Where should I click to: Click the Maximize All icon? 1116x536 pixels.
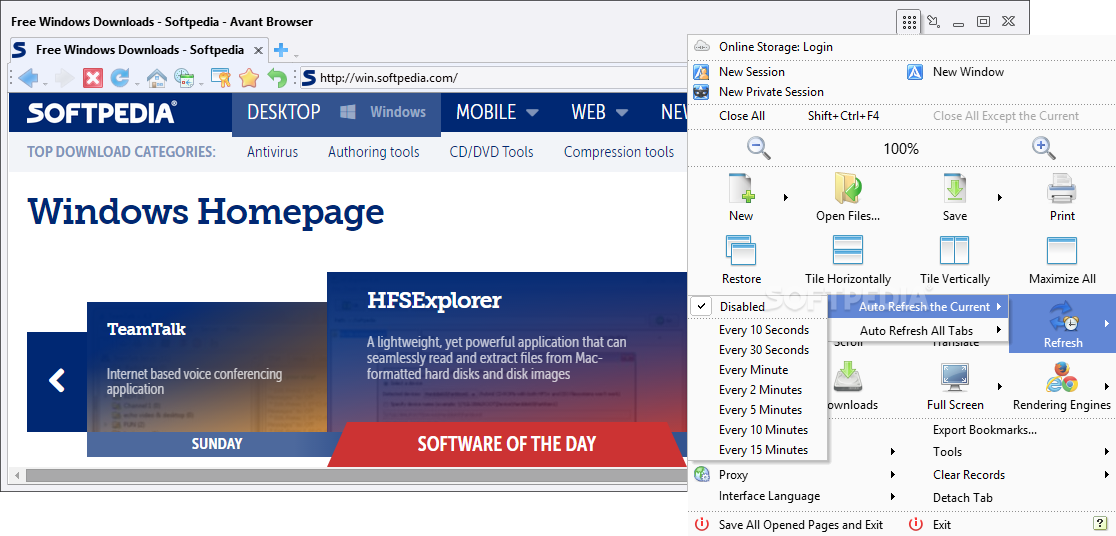[x=1062, y=251]
